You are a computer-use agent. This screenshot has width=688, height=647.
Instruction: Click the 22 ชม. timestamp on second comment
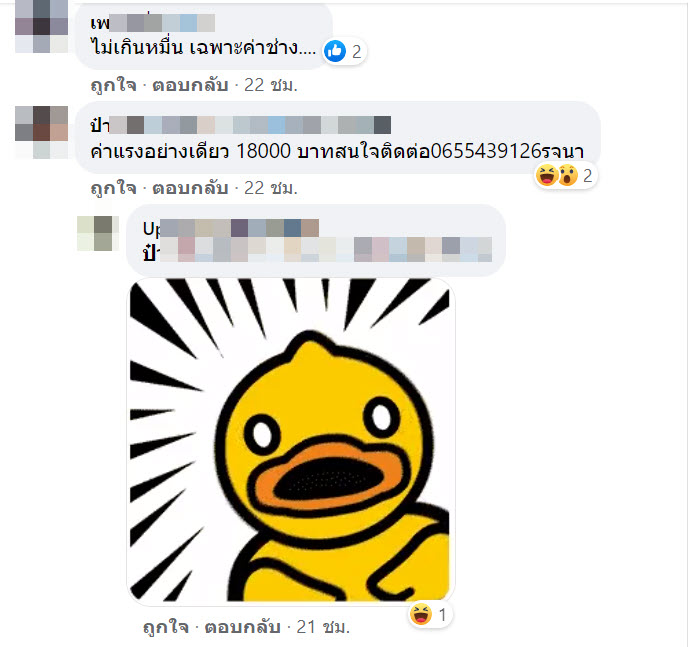pyautogui.click(x=271, y=188)
